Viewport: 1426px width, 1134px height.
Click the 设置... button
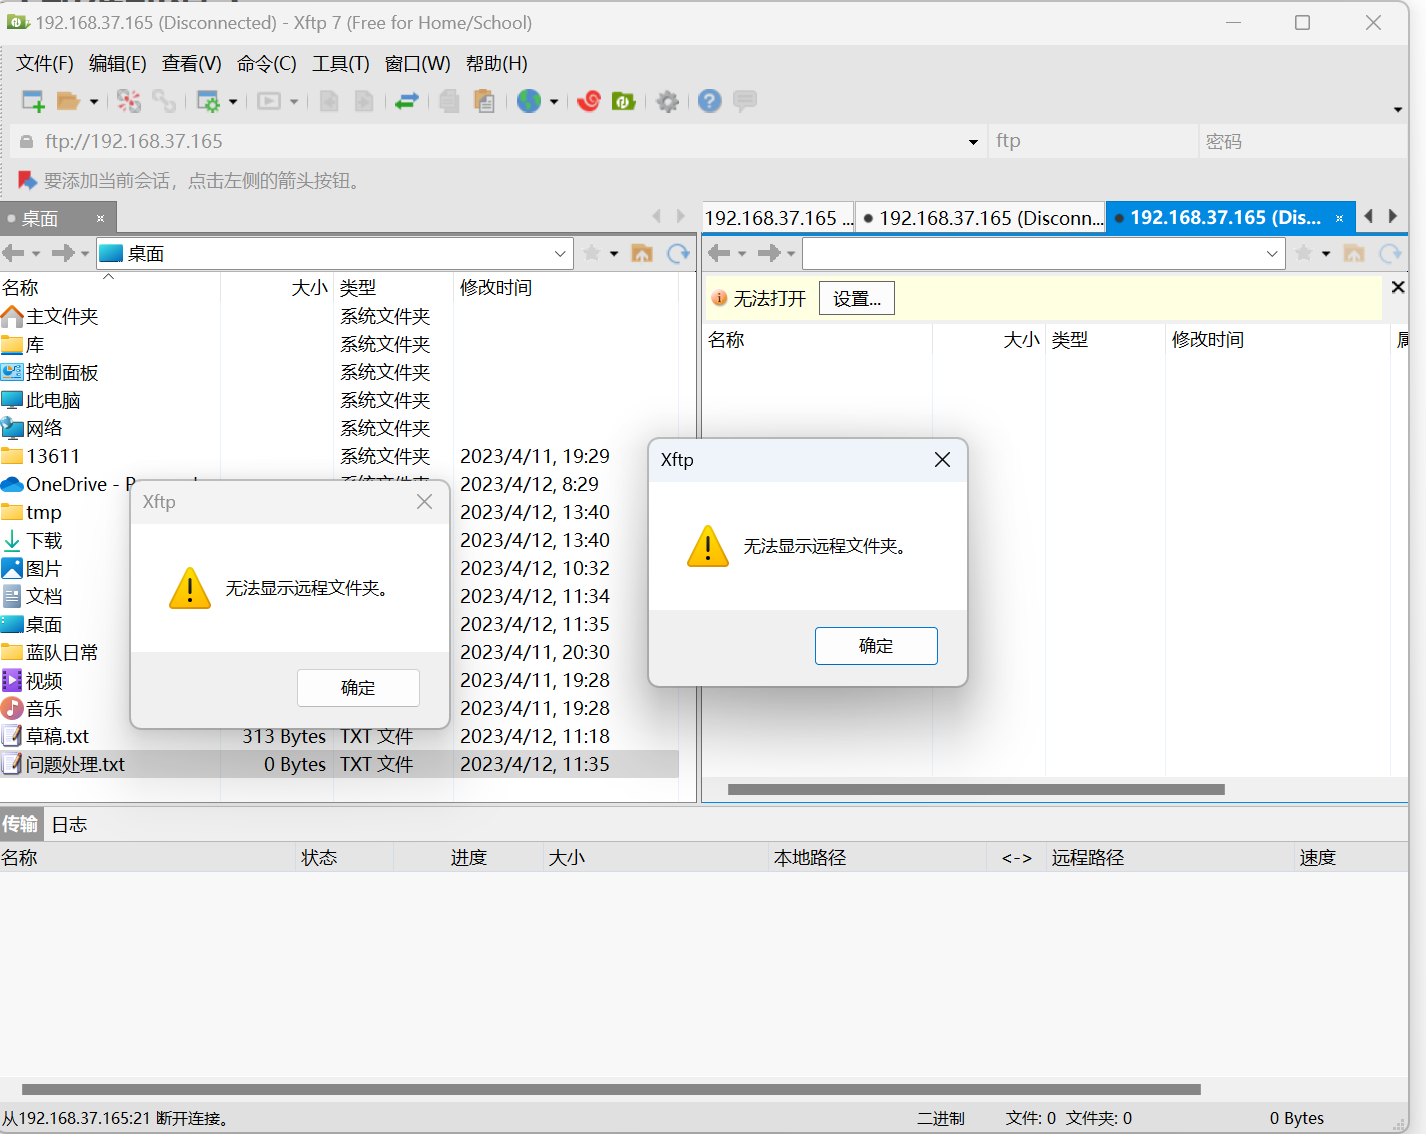coord(856,299)
